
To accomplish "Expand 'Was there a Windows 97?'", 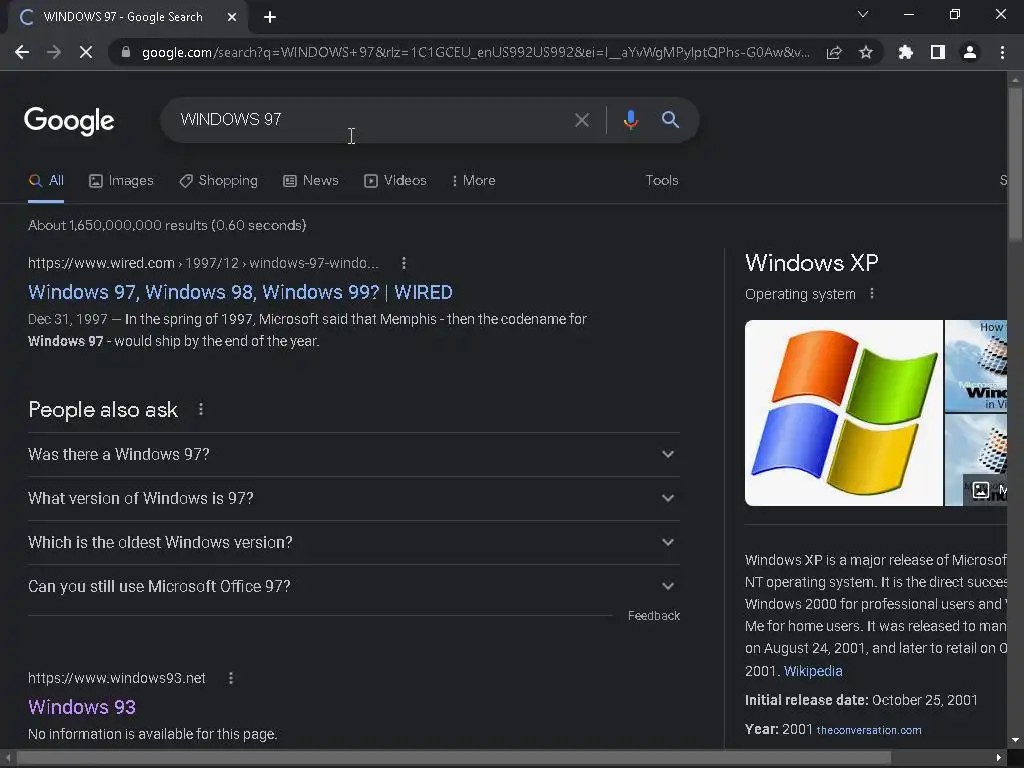I will (353, 455).
